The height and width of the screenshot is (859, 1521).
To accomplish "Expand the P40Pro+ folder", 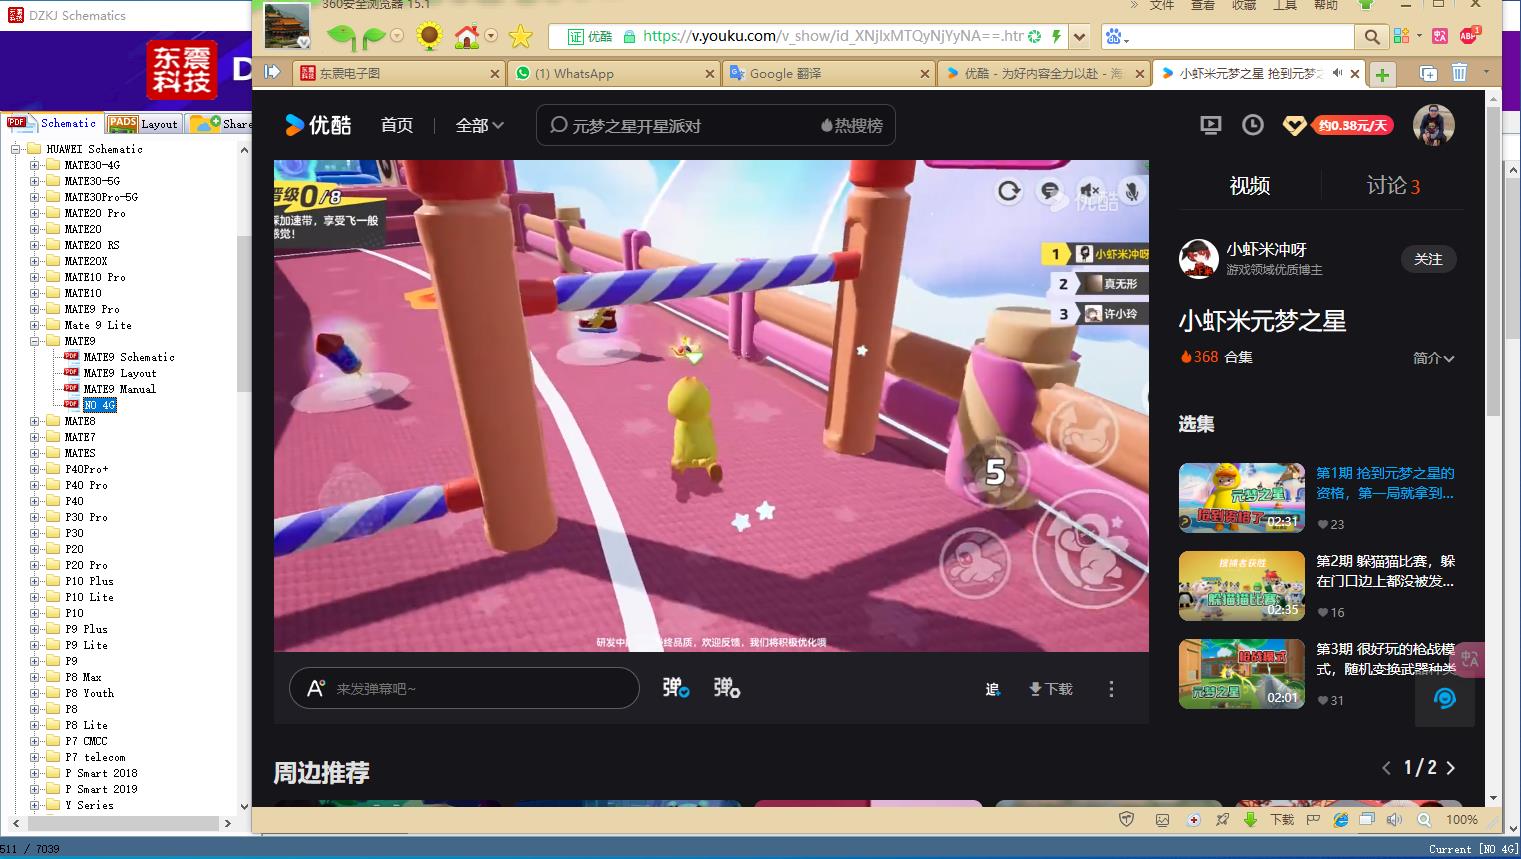I will tap(34, 469).
